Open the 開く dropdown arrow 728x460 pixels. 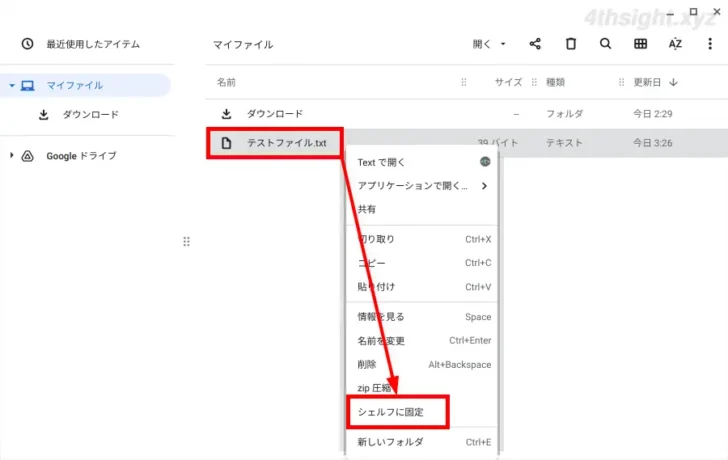(x=503, y=44)
